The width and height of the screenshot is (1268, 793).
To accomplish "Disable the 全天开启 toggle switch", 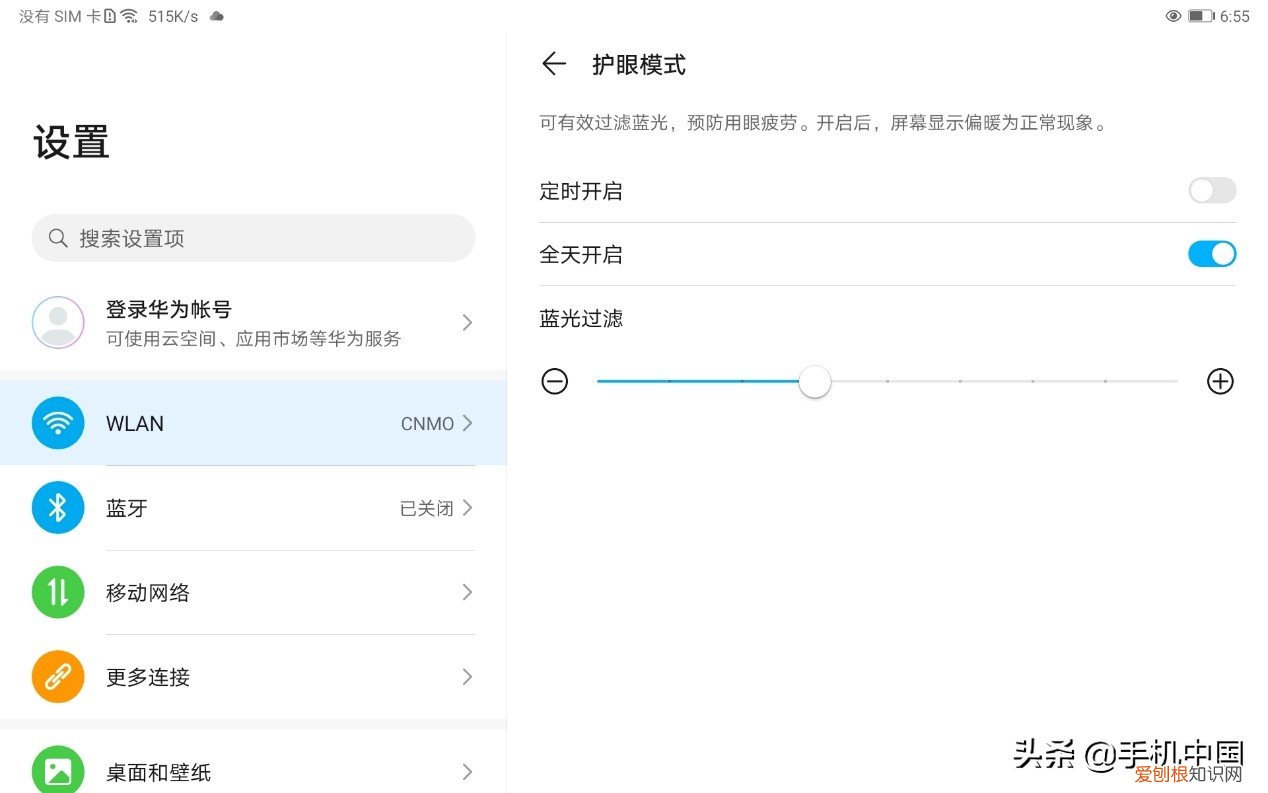I will coord(1212,254).
